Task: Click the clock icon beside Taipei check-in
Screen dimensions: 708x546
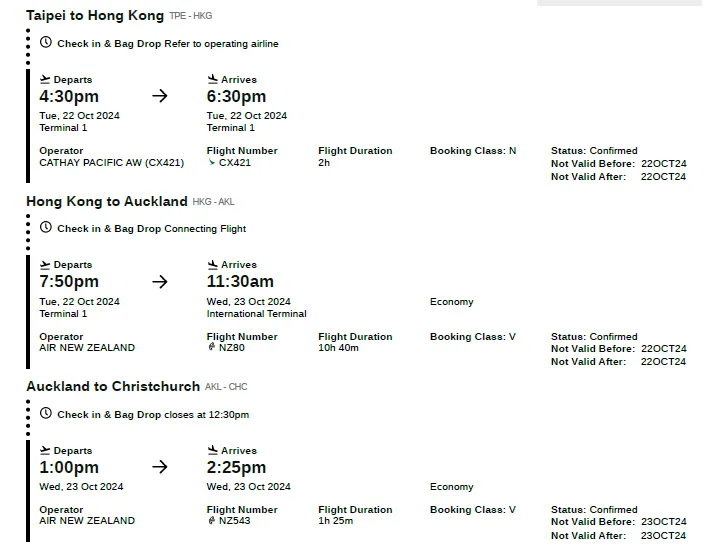Action: click(x=46, y=43)
